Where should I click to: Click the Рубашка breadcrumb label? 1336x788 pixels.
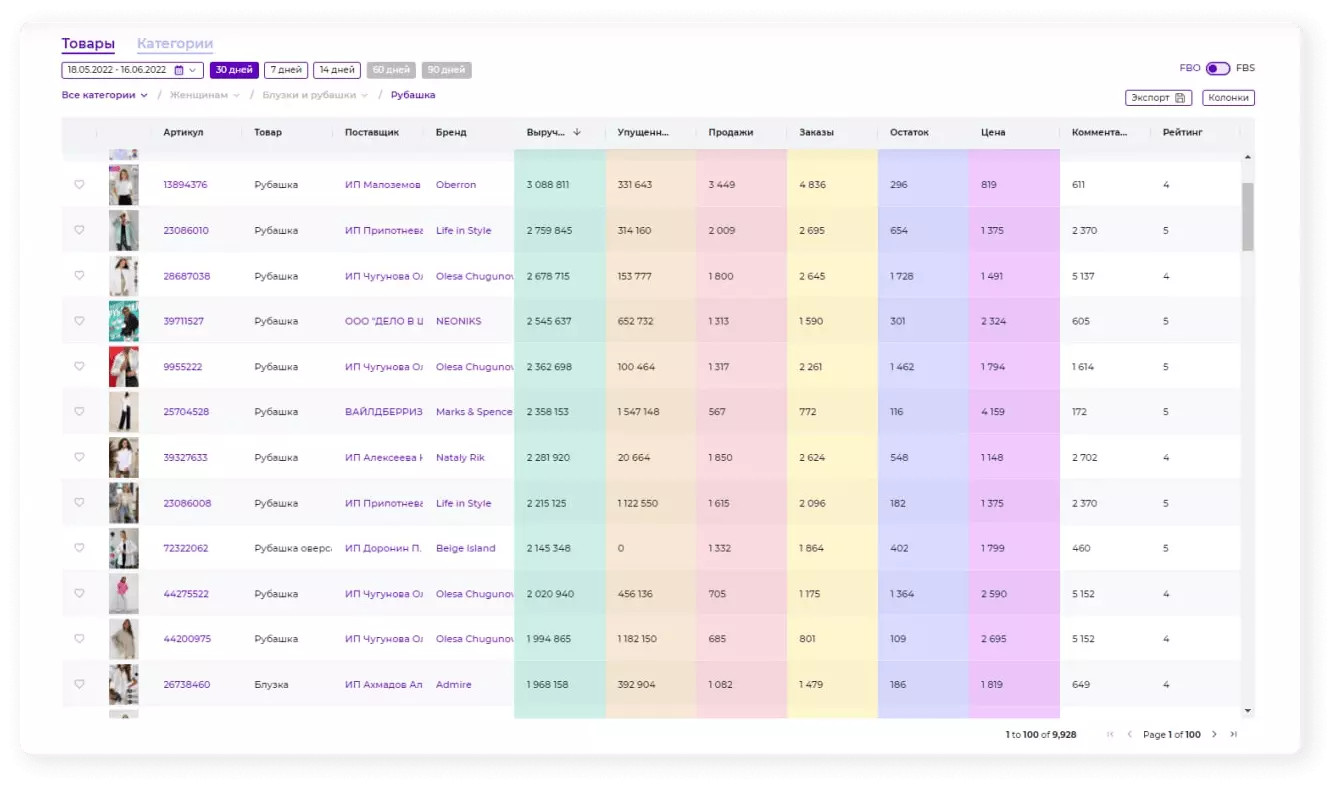tap(413, 96)
